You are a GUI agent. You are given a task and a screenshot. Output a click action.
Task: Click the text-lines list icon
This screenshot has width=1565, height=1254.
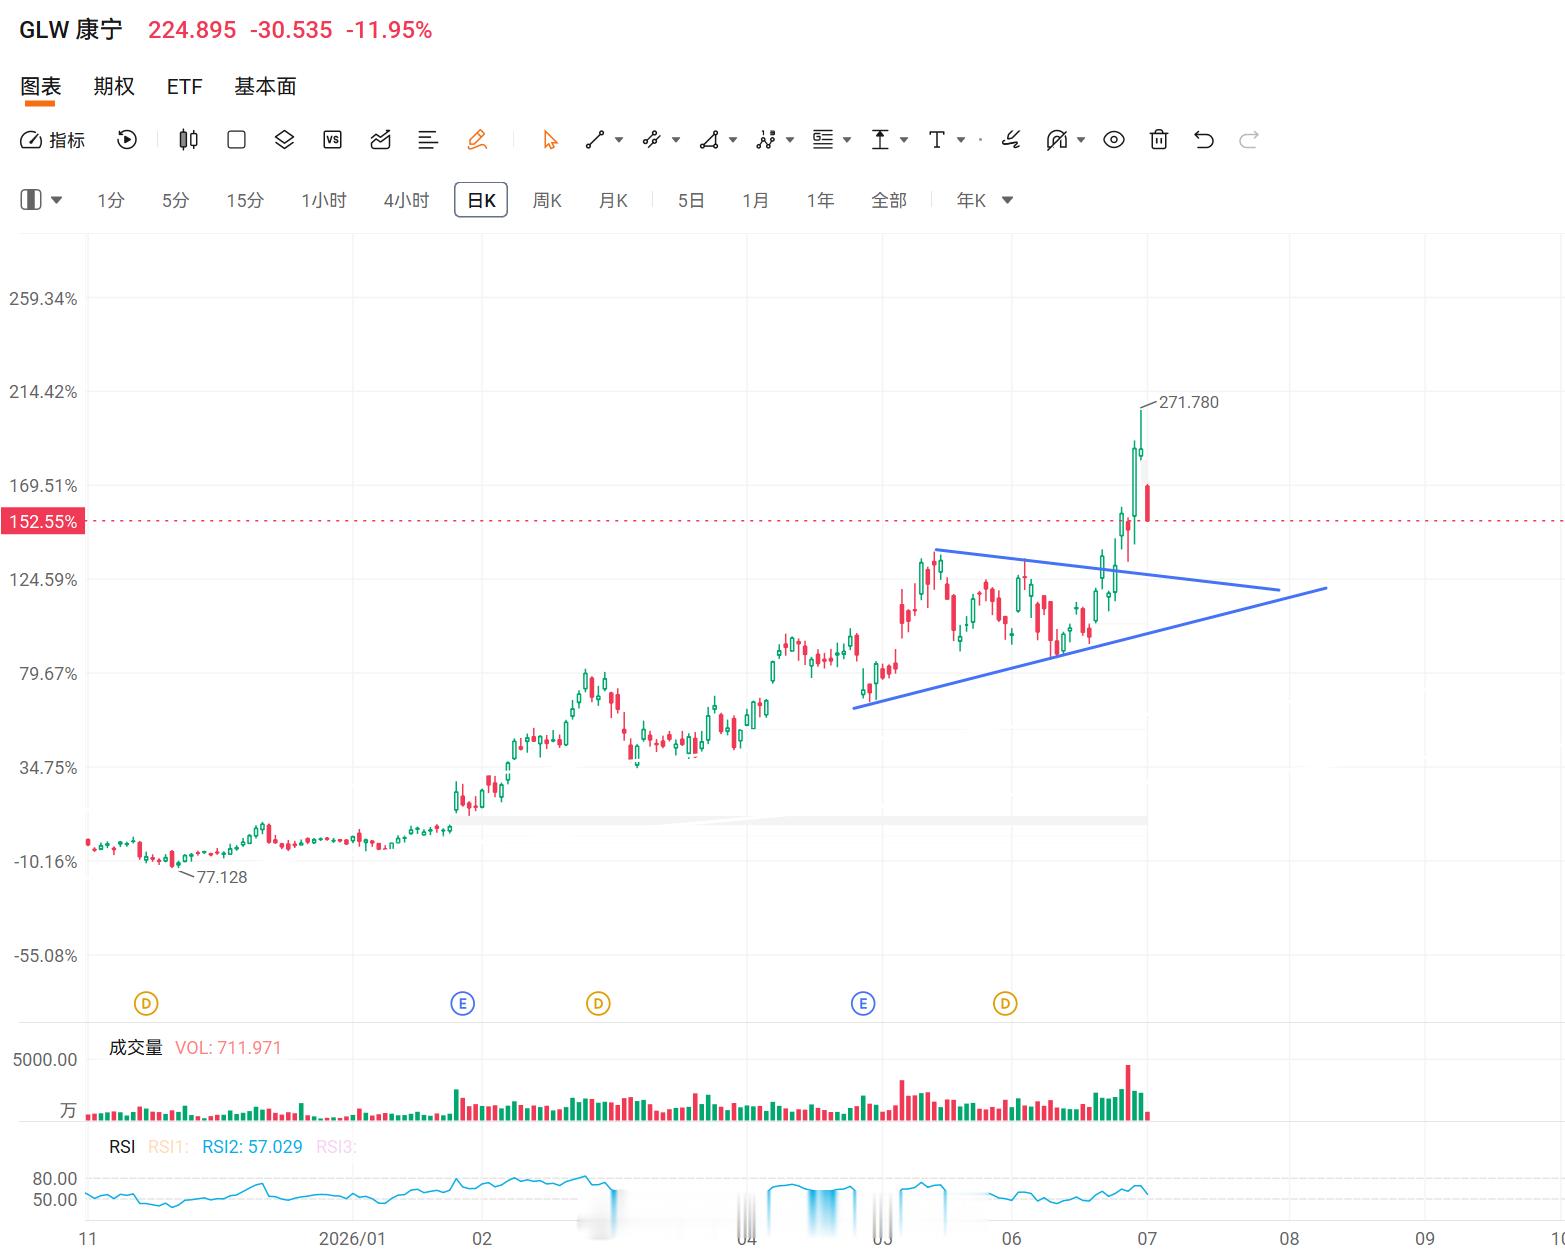pos(428,140)
